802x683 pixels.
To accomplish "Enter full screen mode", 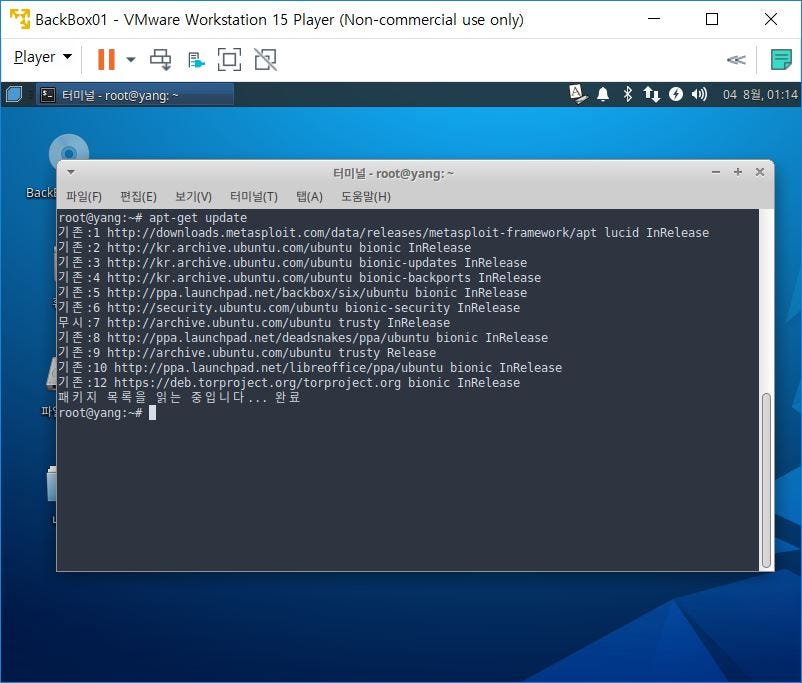I will (229, 59).
